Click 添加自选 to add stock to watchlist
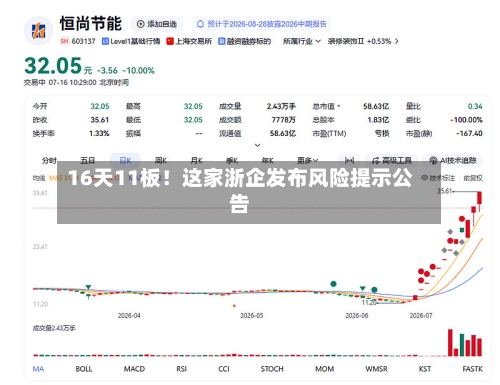The width and height of the screenshot is (500, 385). pyautogui.click(x=157, y=24)
